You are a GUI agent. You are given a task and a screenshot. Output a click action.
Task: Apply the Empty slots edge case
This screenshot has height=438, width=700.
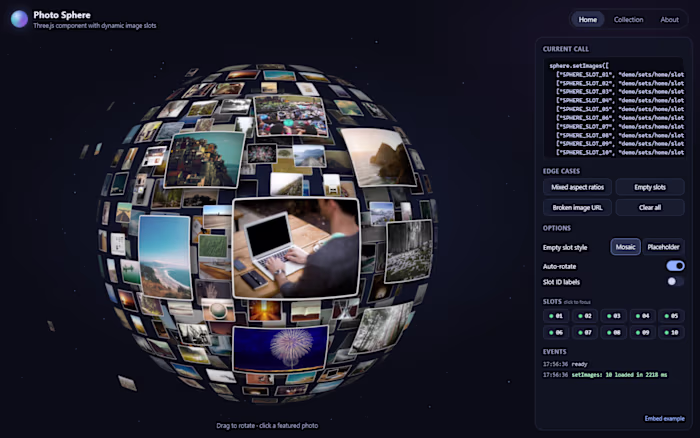click(x=650, y=187)
